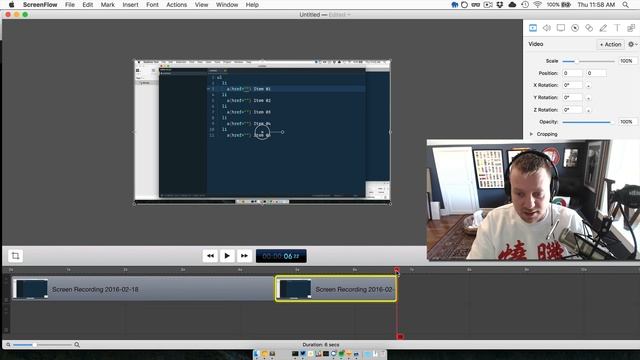
Task: Click the Opacity percentage field
Action: 627,122
